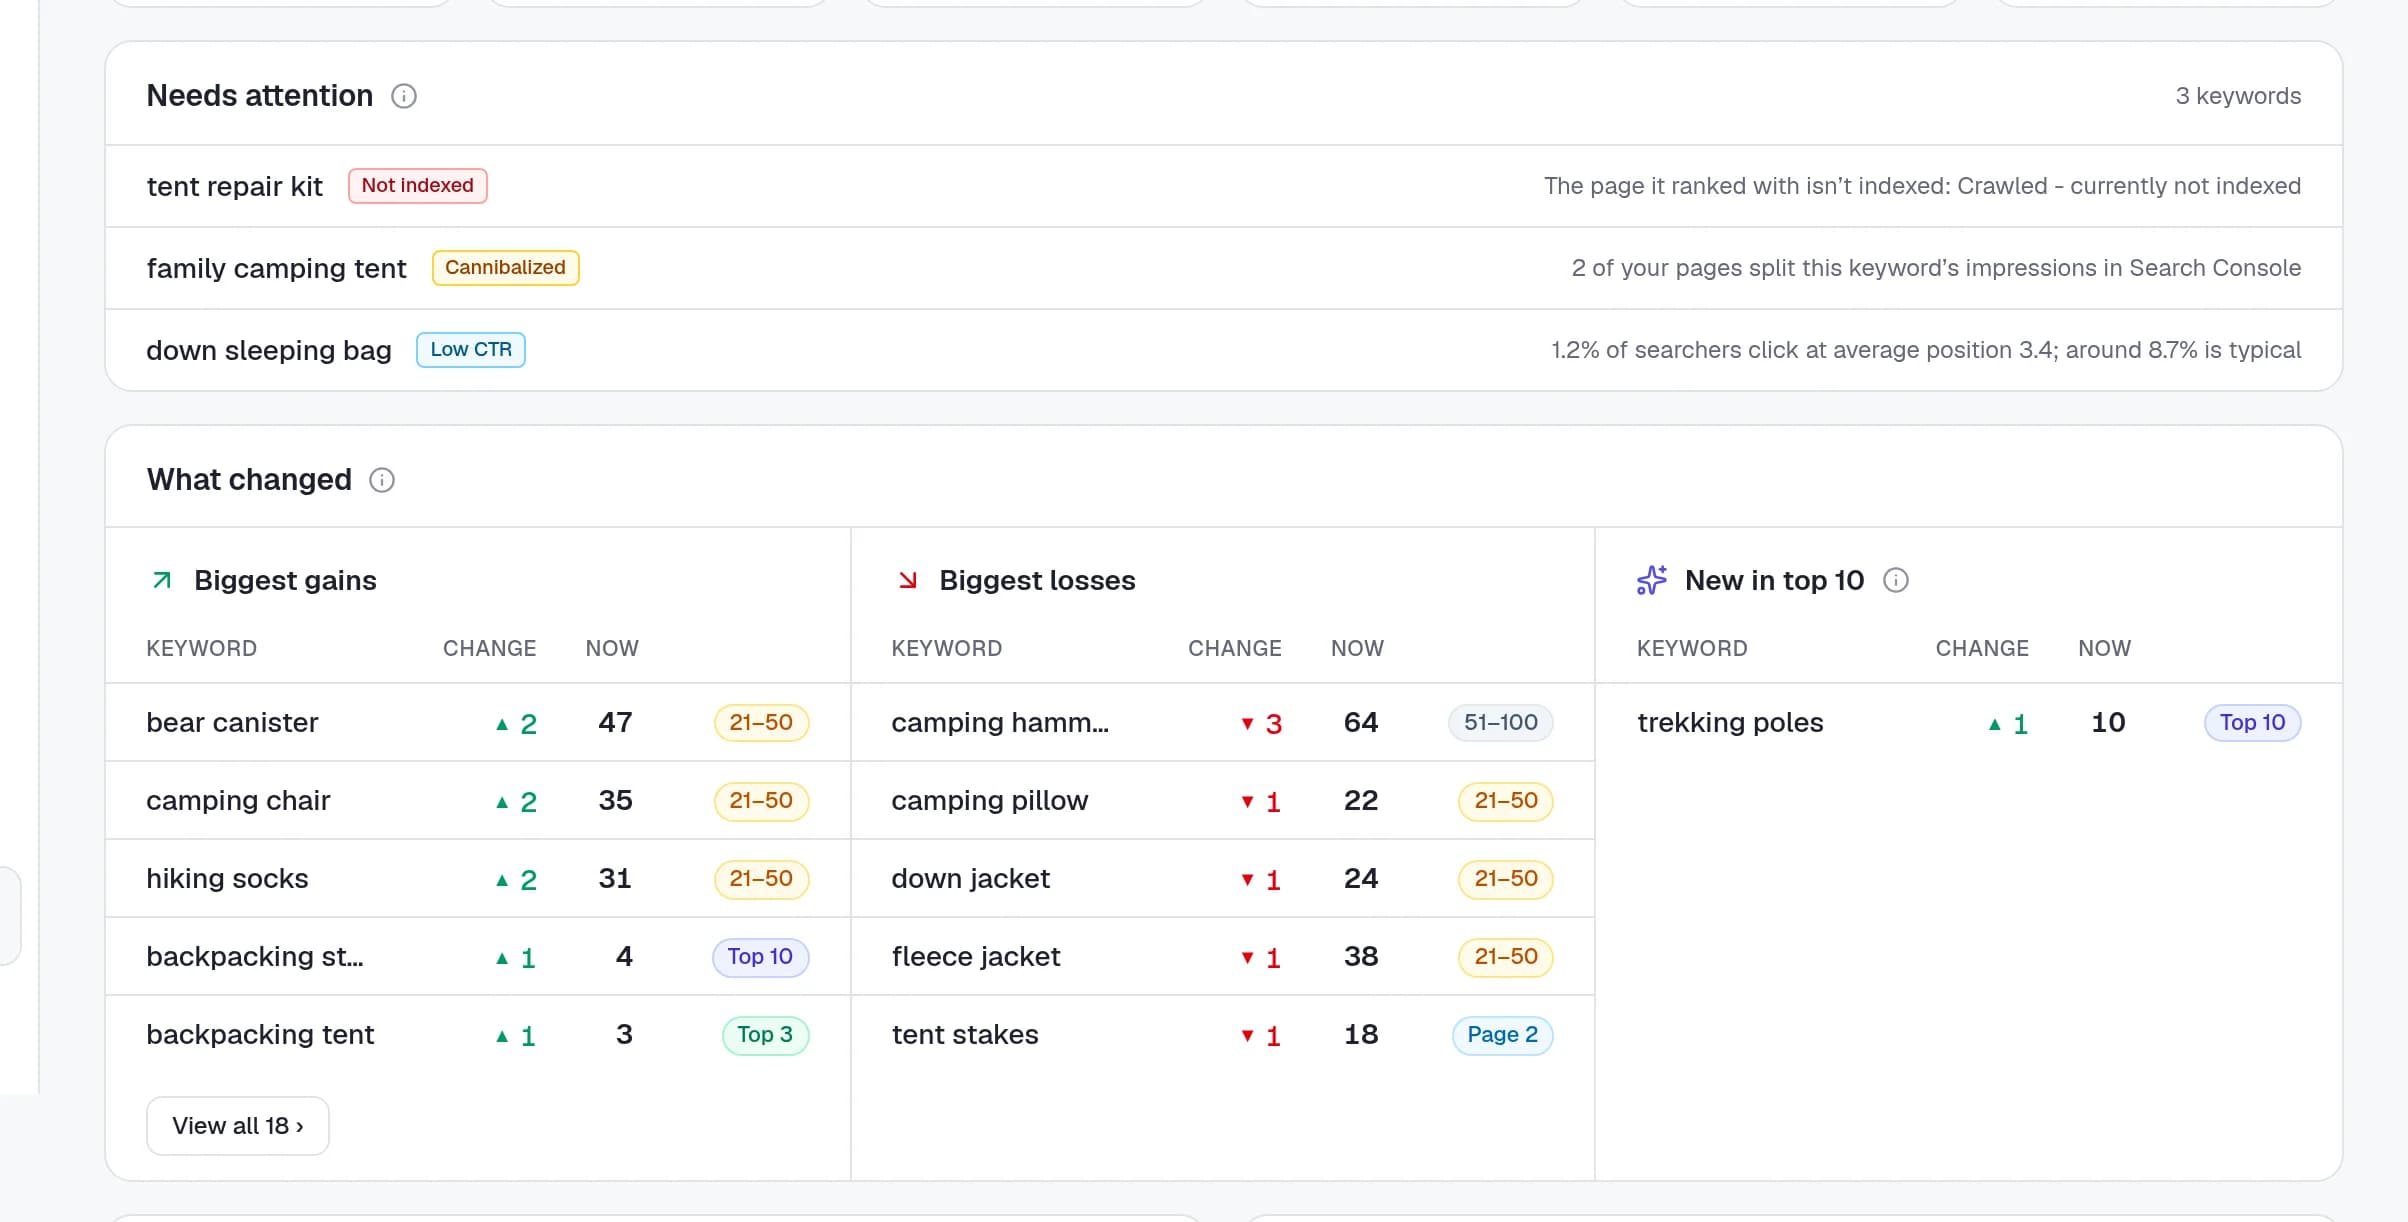Select the camping pillow keyword

pos(990,800)
